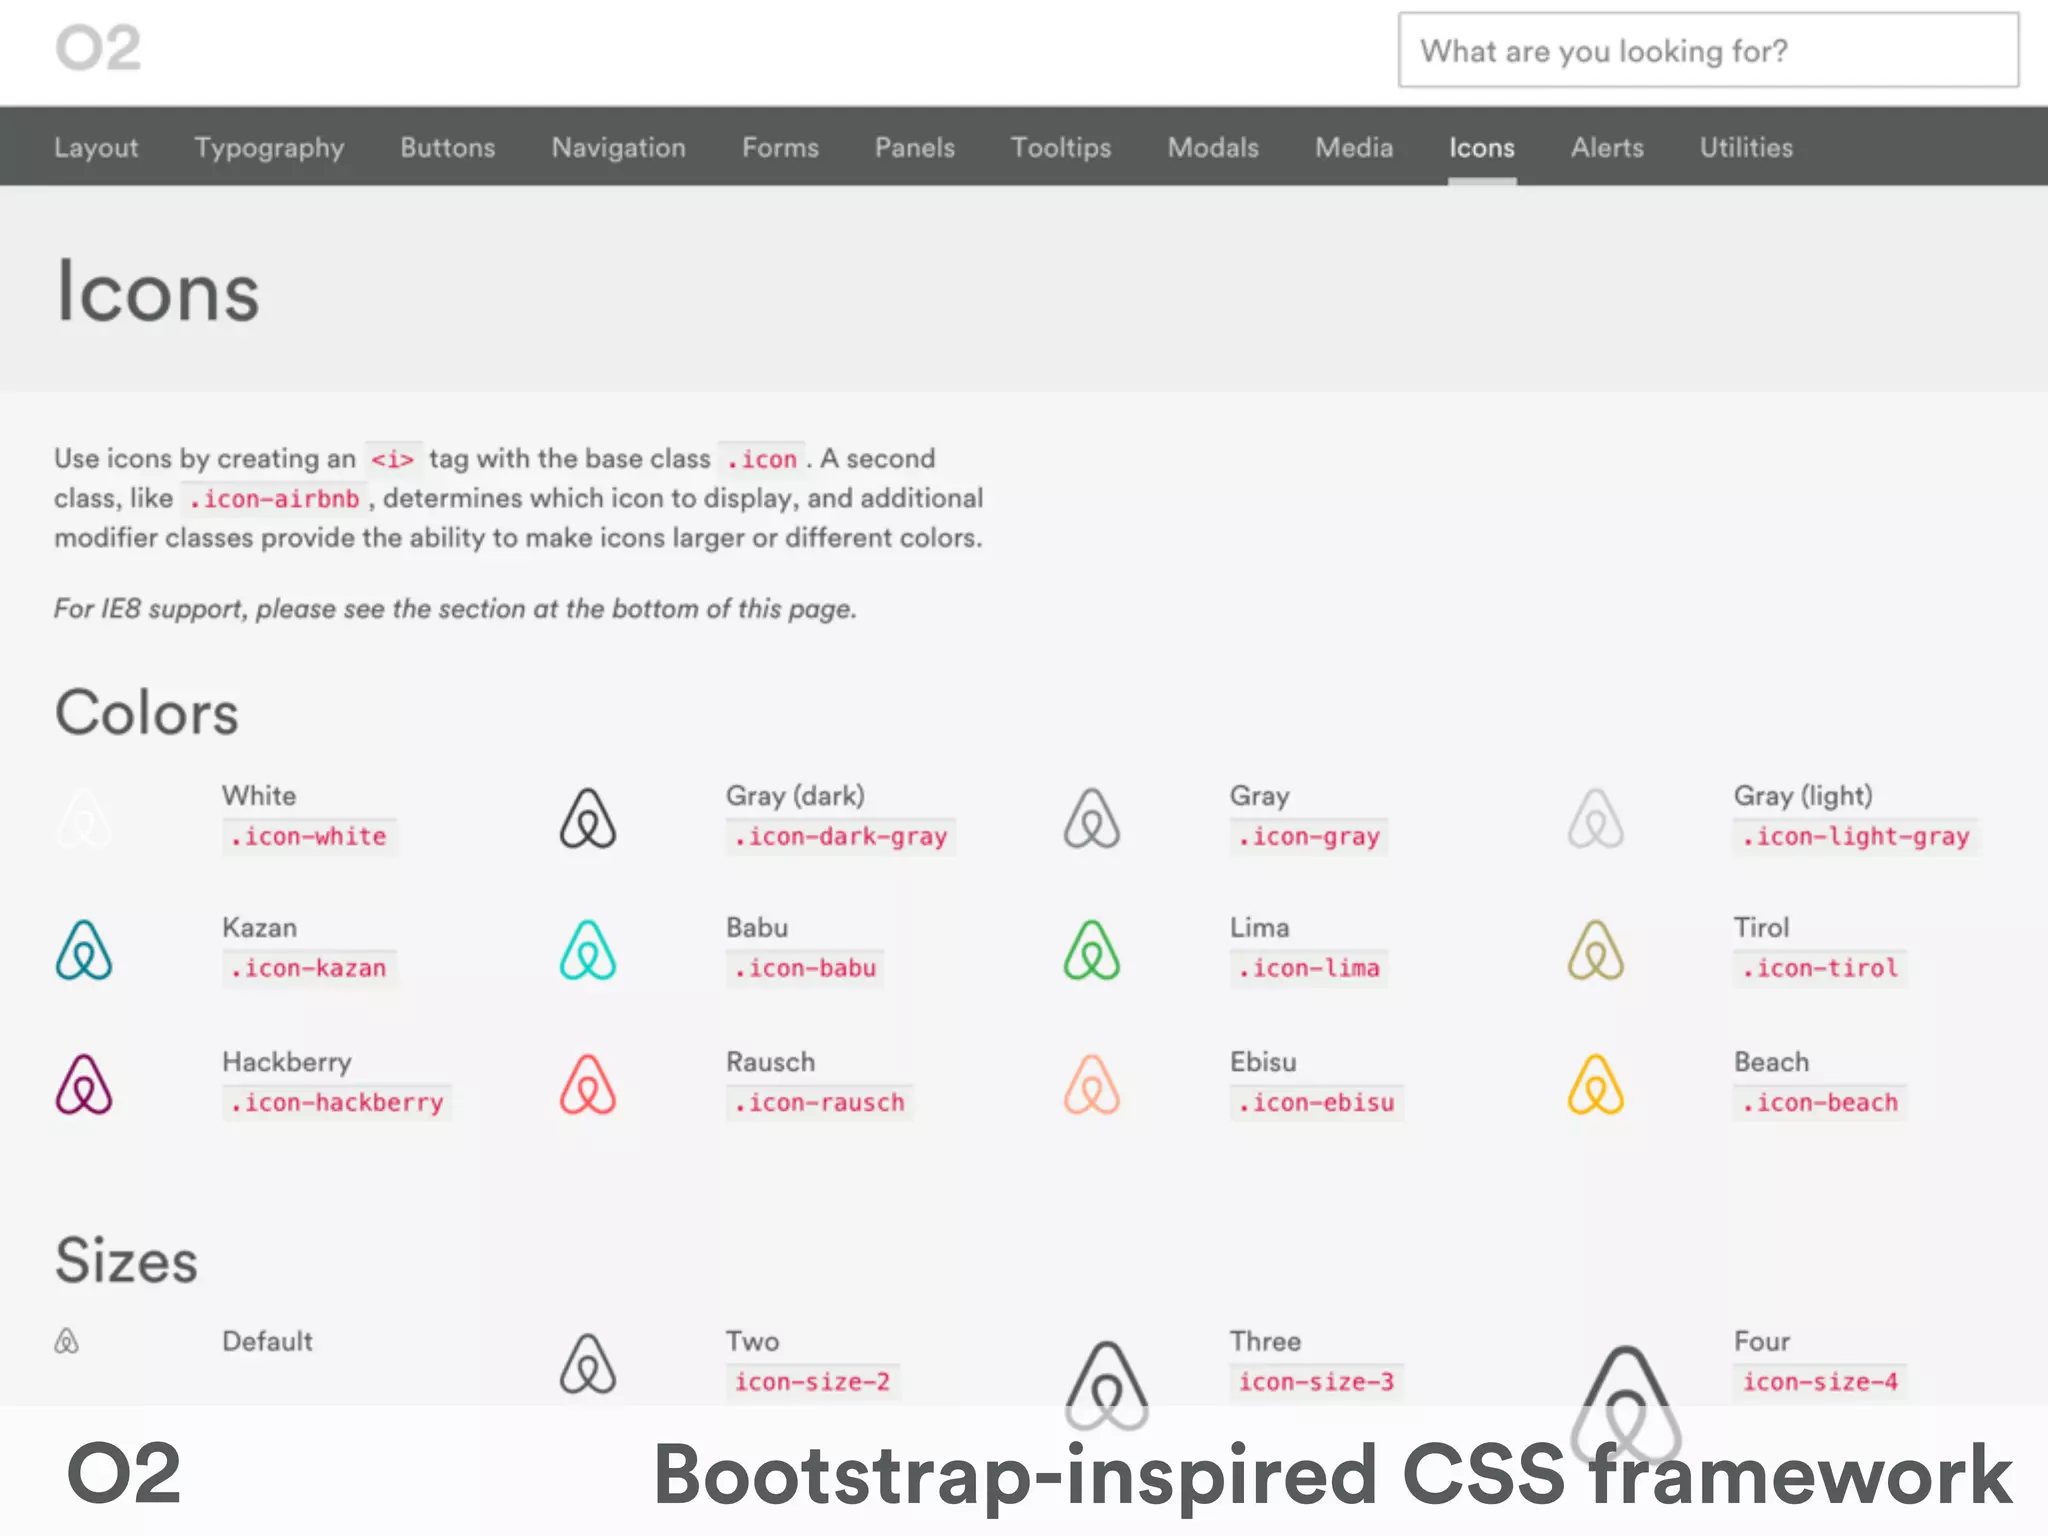Open the Forms tab
2048x1536 pixels.
coord(780,147)
